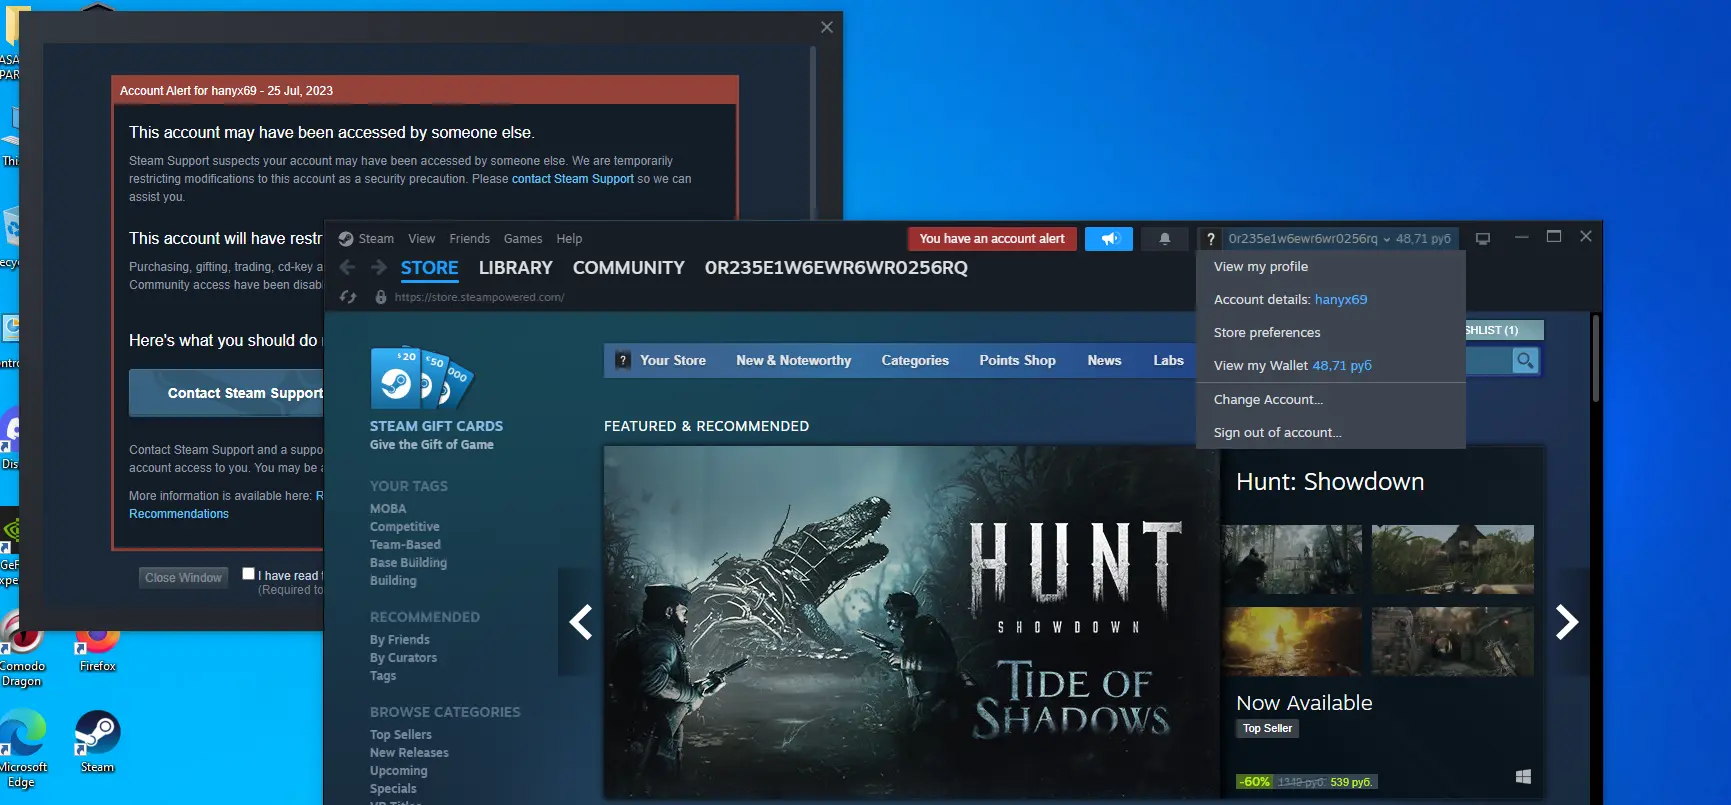Viewport: 1731px width, 805px height.
Task: Open recommended By Friends link
Action: [x=400, y=640]
